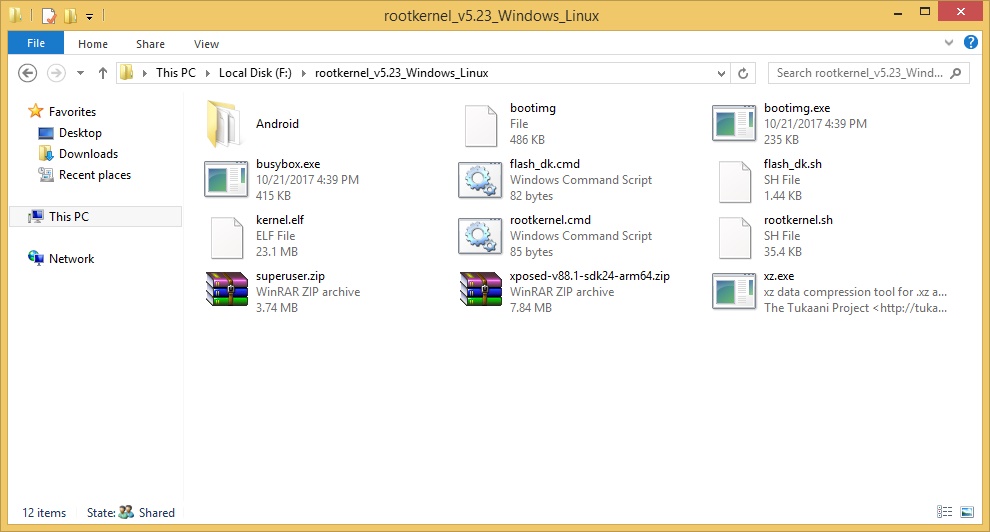990x532 pixels.
Task: Click Favorites label in navigation pane
Action: (73, 112)
